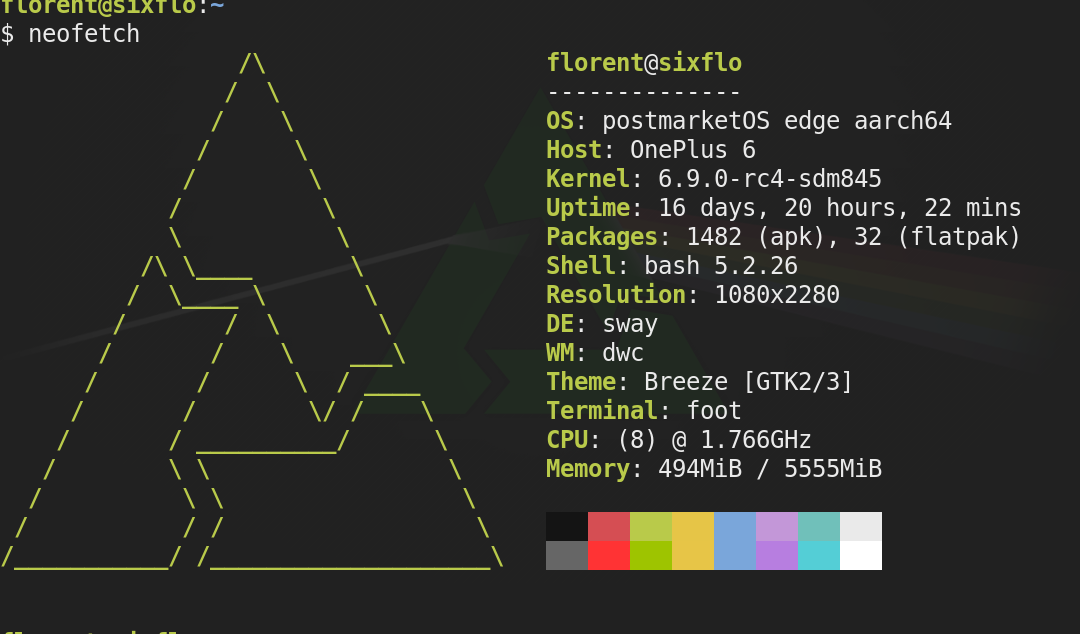Click the saturated violet color block
Image resolution: width=1080 pixels, height=634 pixels.
tap(777, 555)
